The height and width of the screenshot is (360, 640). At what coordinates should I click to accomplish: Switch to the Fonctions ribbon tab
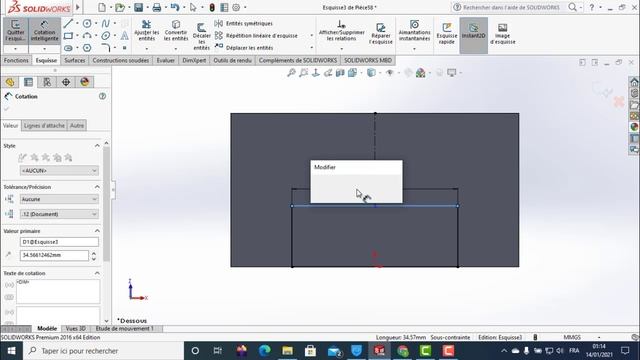[16, 60]
